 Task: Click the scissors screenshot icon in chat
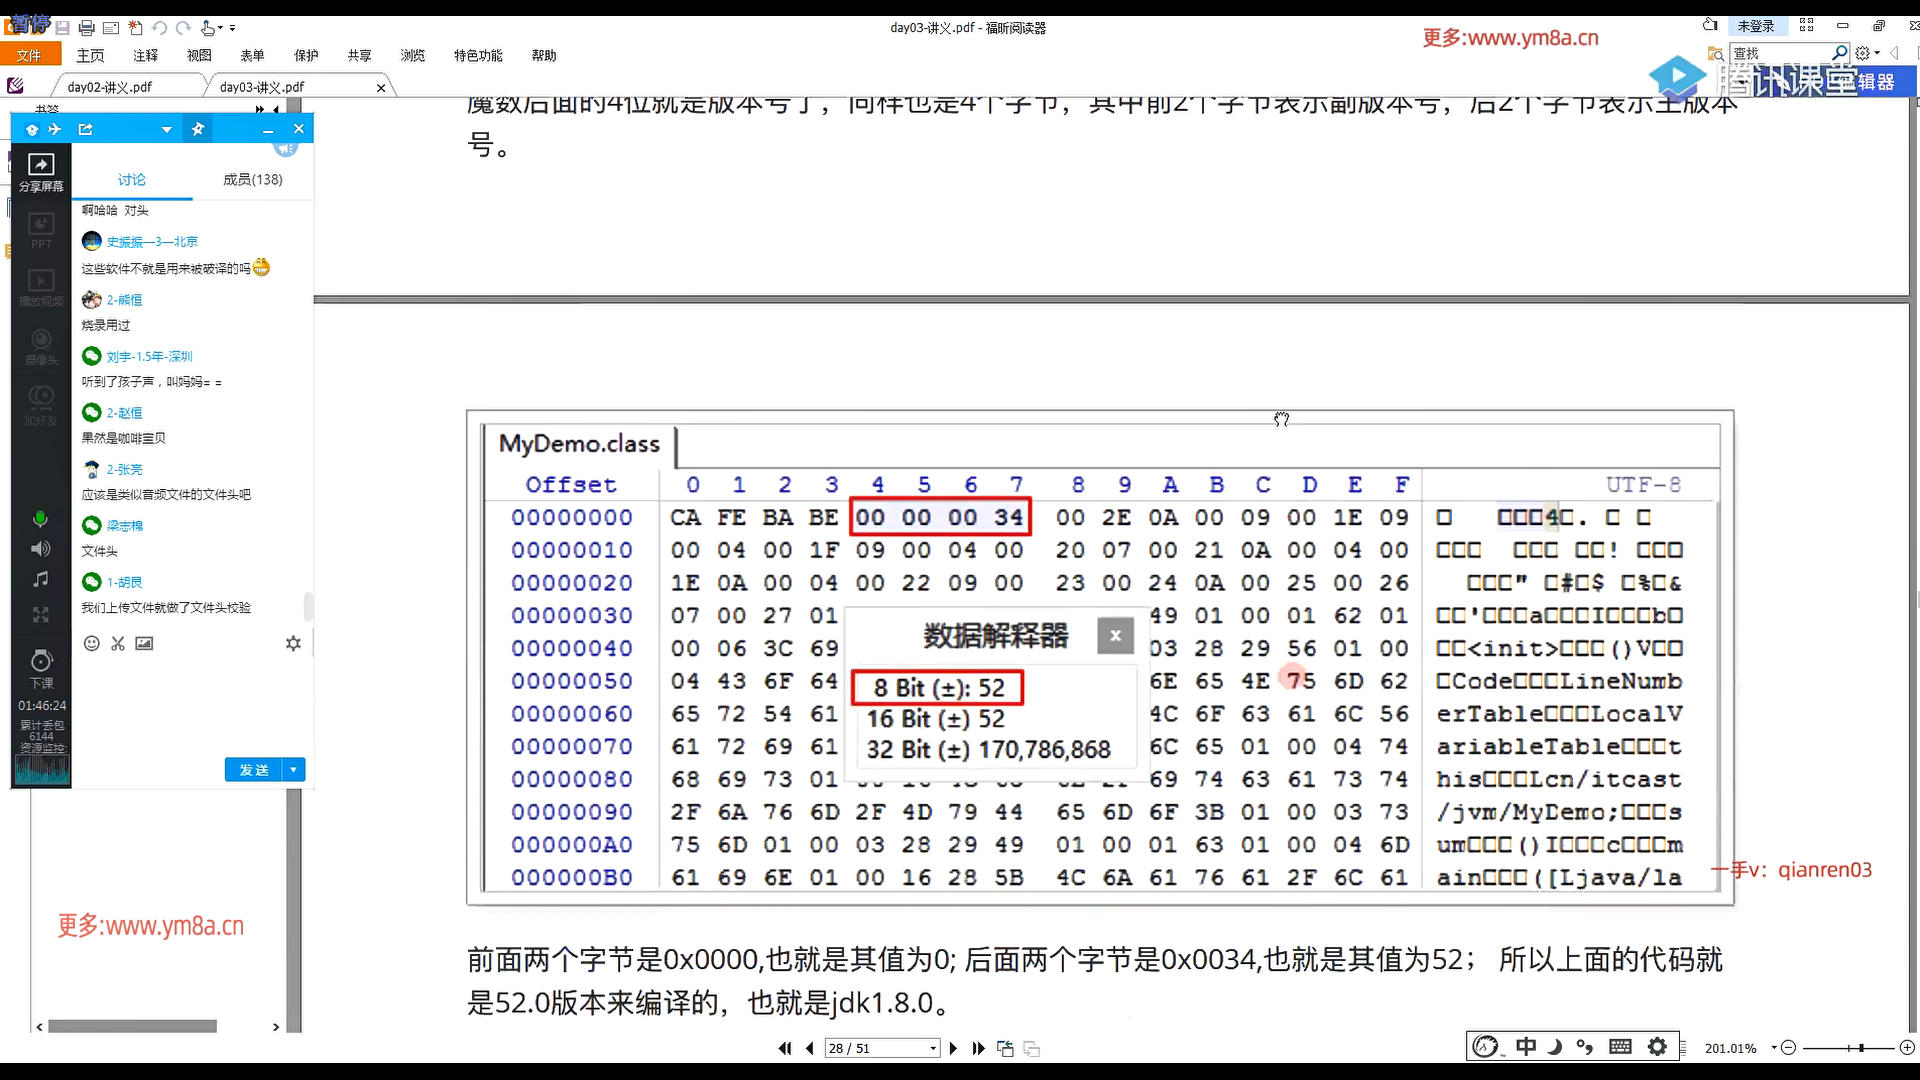pyautogui.click(x=118, y=643)
